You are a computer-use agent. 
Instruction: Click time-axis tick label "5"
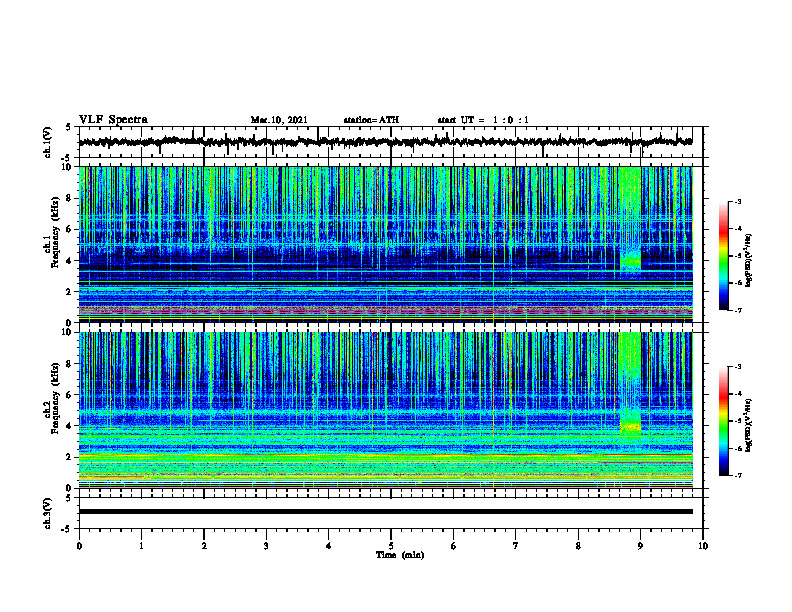pos(391,546)
